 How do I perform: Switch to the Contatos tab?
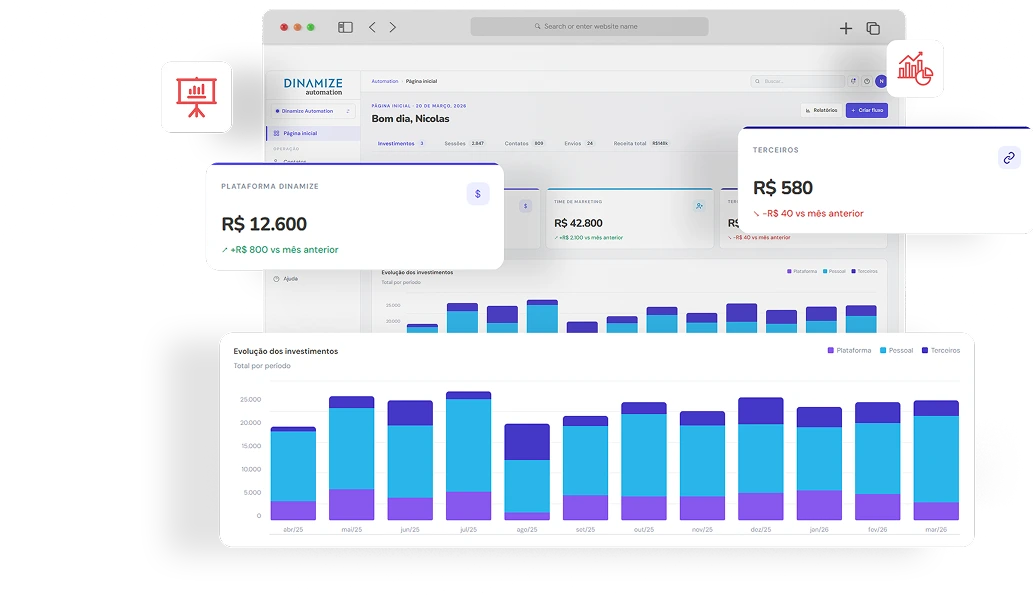(x=524, y=143)
